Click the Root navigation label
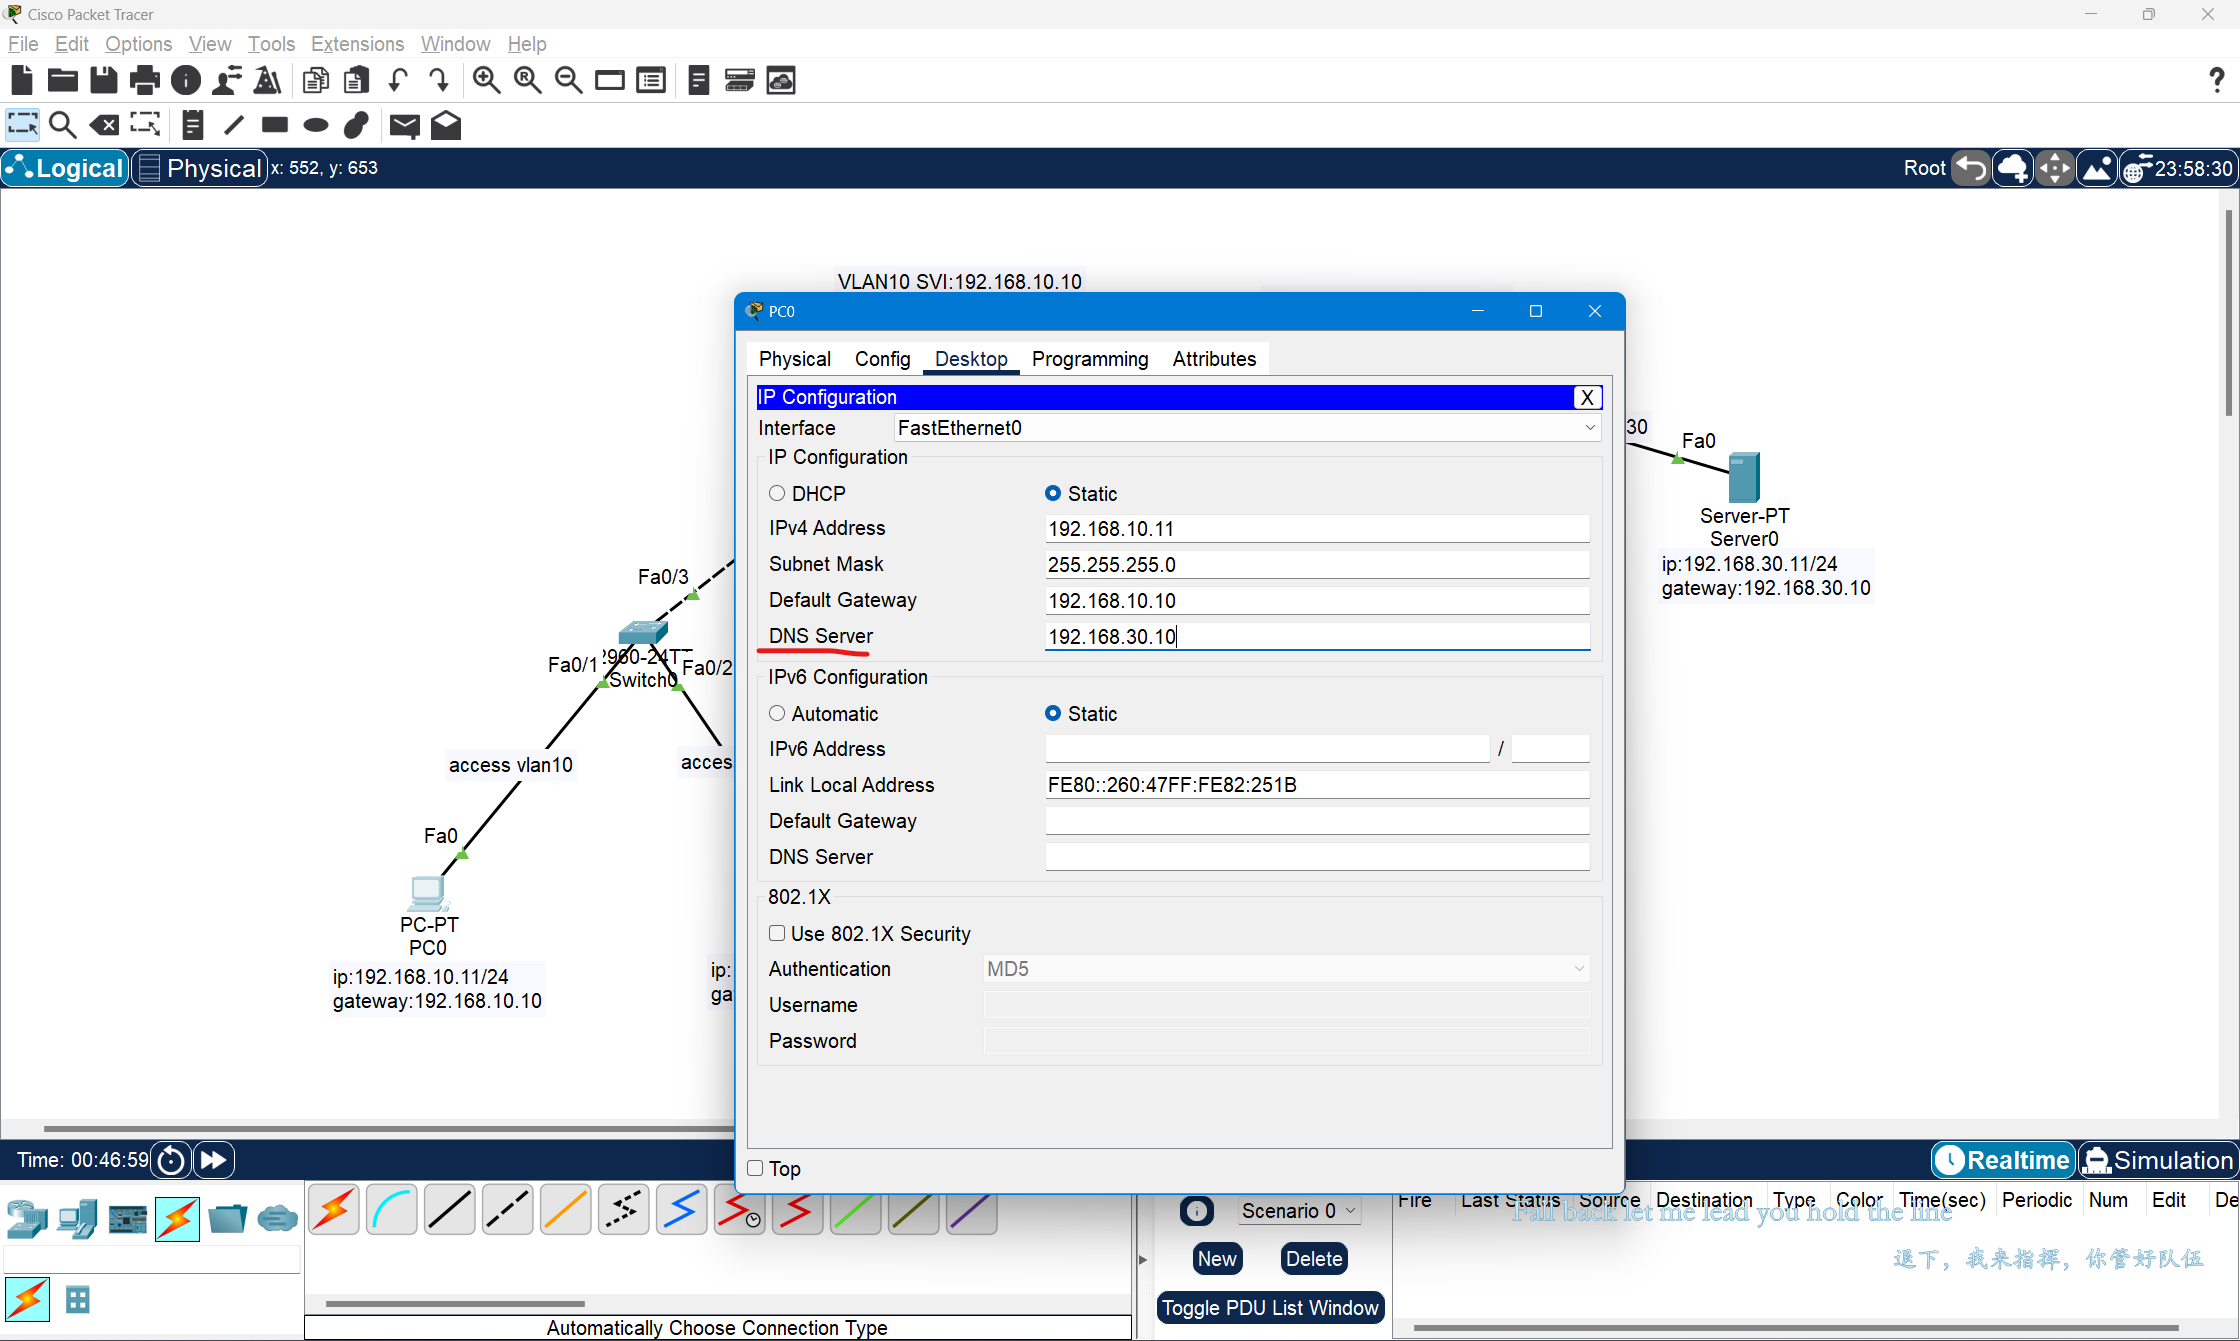Image resolution: width=2240 pixels, height=1341 pixels. tap(1924, 168)
